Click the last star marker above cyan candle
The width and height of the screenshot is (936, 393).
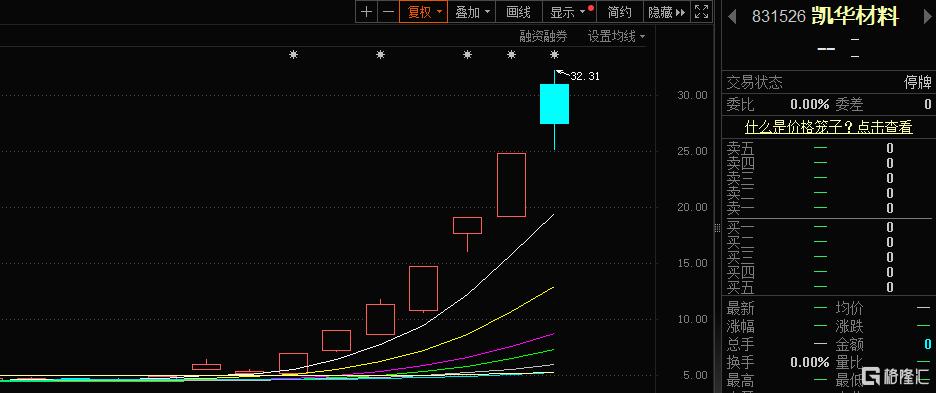(555, 55)
